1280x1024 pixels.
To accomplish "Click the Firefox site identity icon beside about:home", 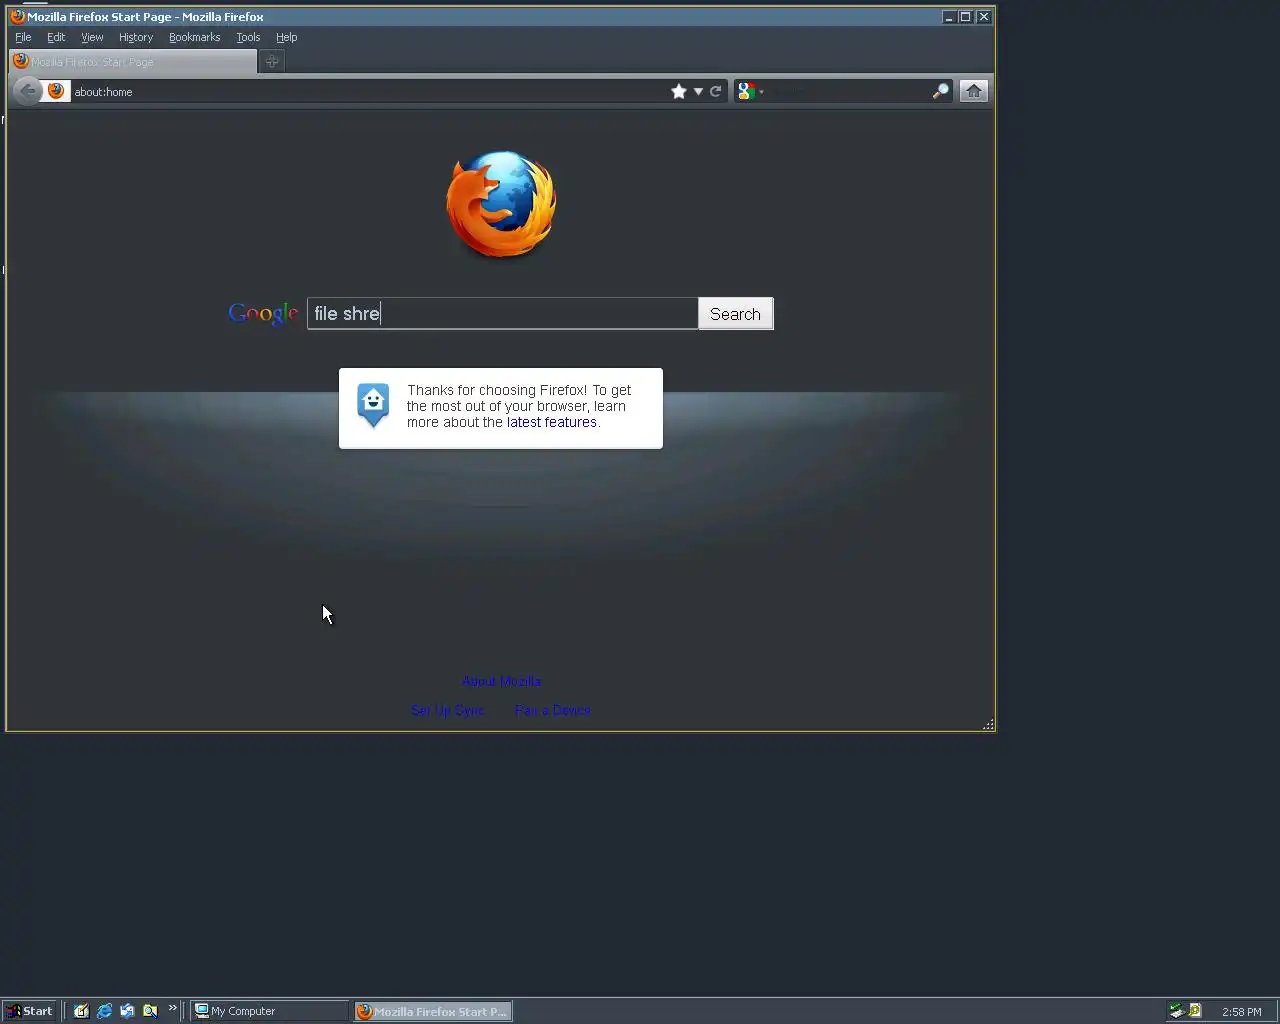I will 56,91.
